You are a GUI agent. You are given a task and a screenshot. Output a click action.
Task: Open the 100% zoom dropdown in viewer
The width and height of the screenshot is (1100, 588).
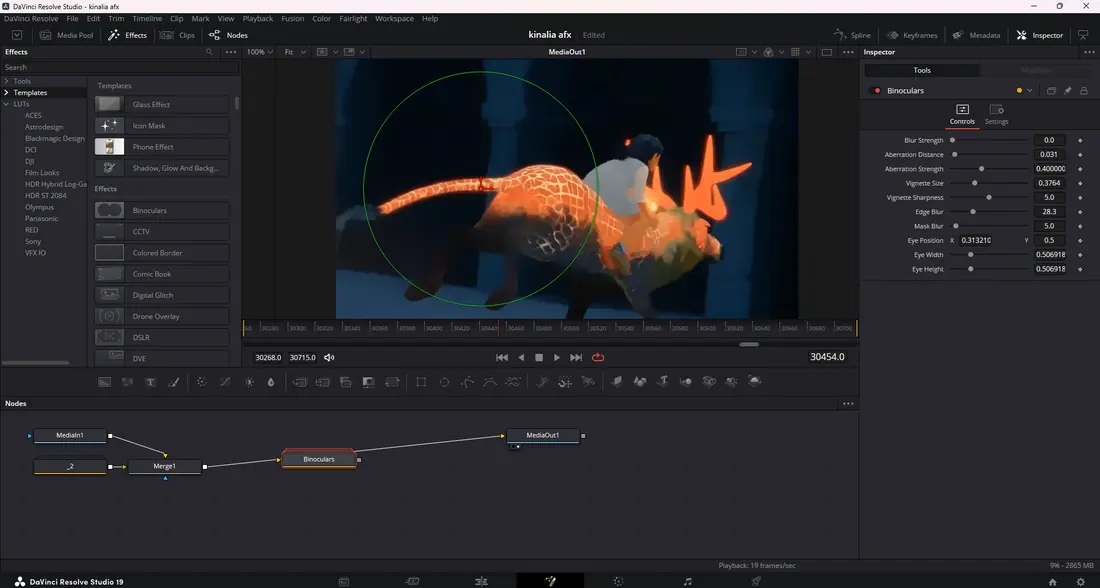(x=260, y=52)
